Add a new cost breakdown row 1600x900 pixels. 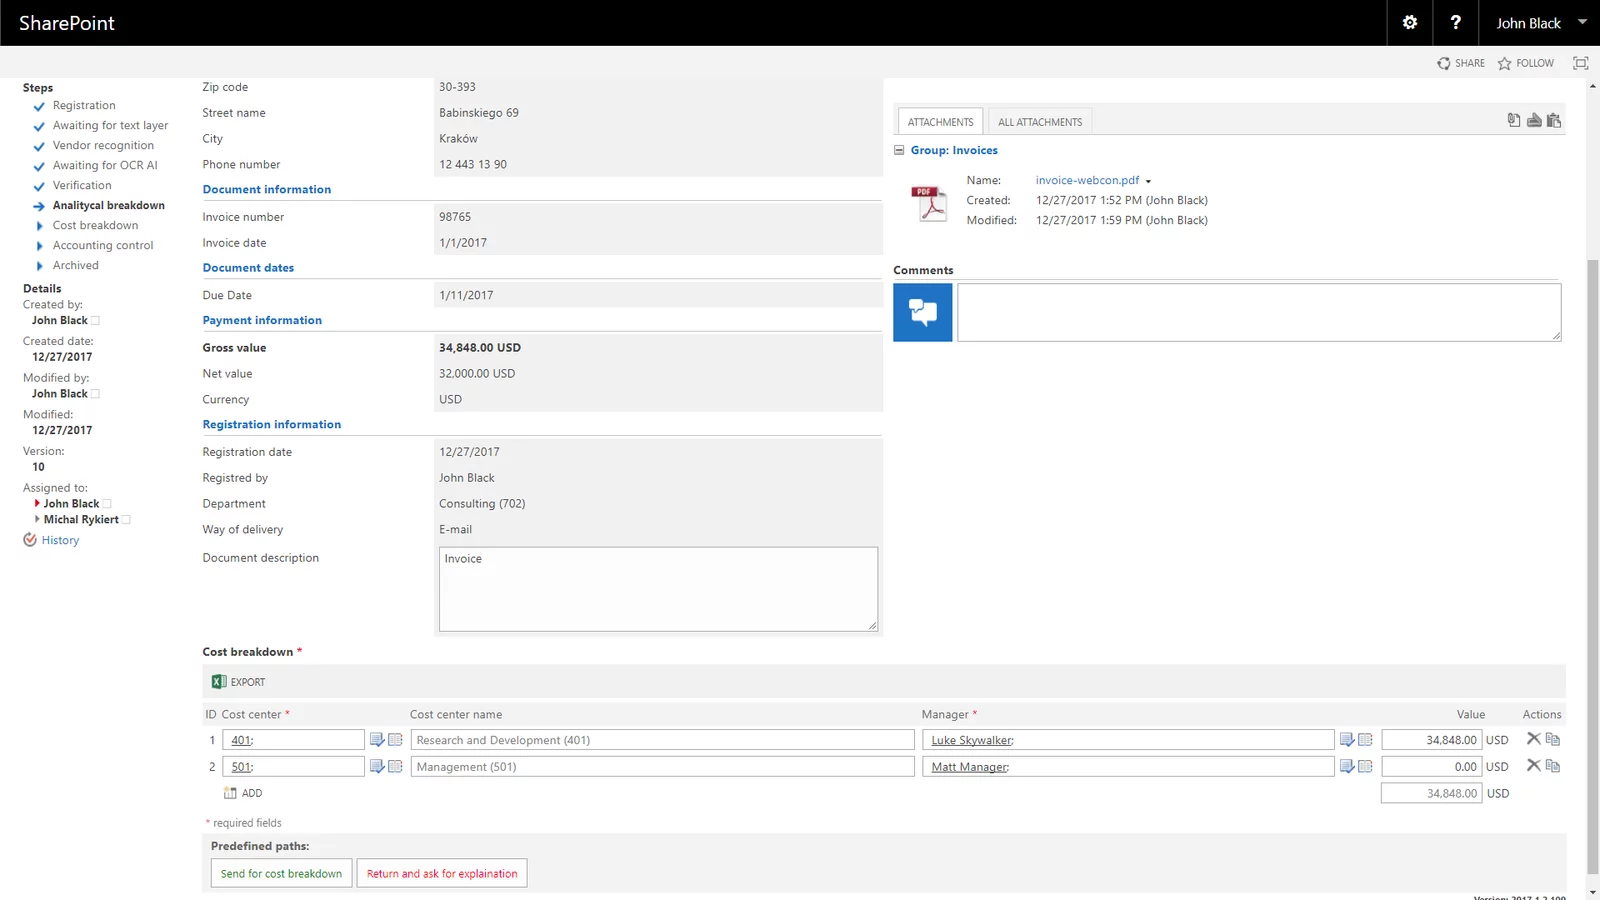(243, 793)
